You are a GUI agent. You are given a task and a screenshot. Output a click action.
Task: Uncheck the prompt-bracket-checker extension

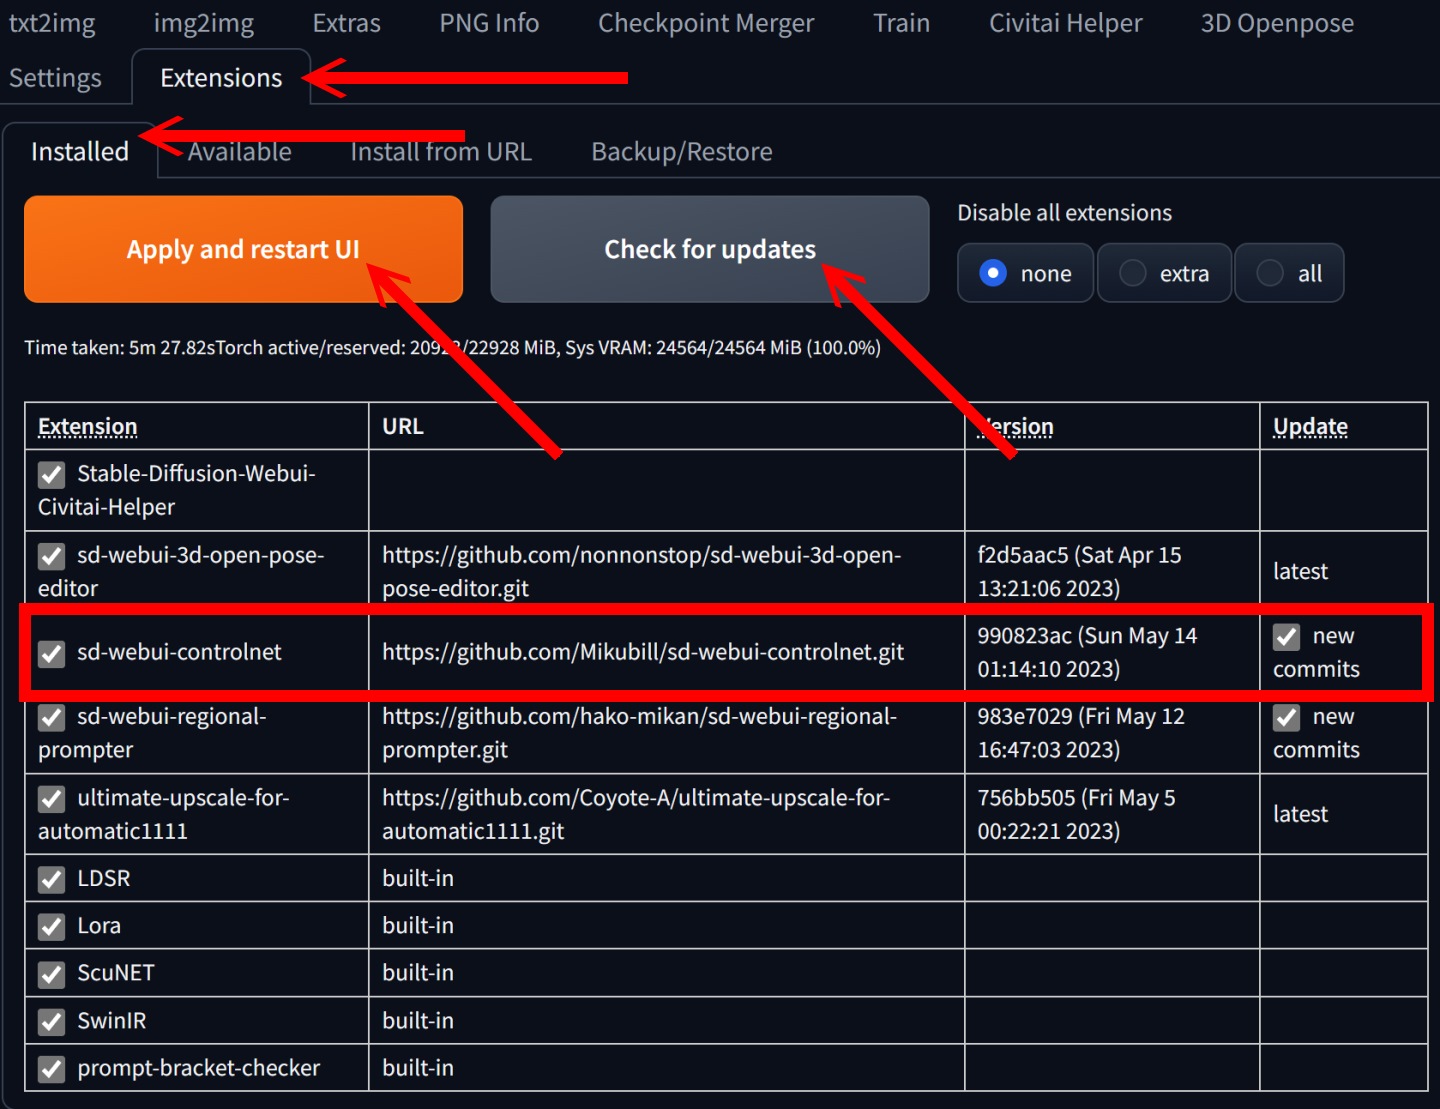(52, 1069)
